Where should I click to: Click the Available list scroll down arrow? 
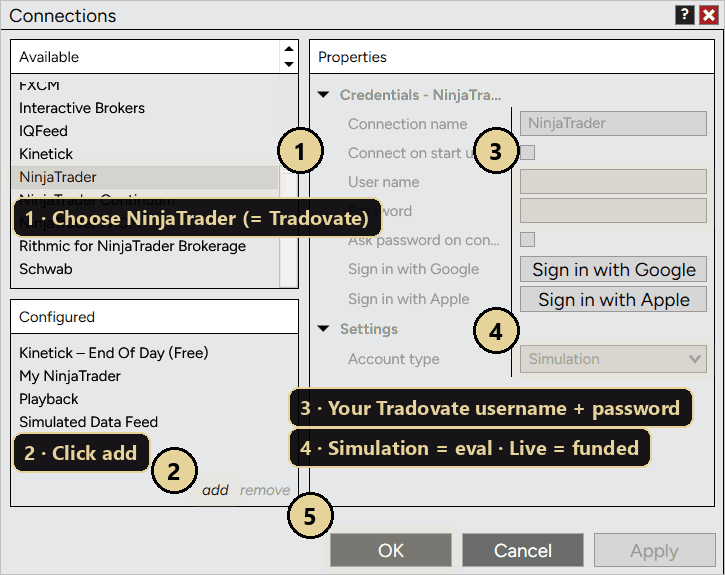289,64
